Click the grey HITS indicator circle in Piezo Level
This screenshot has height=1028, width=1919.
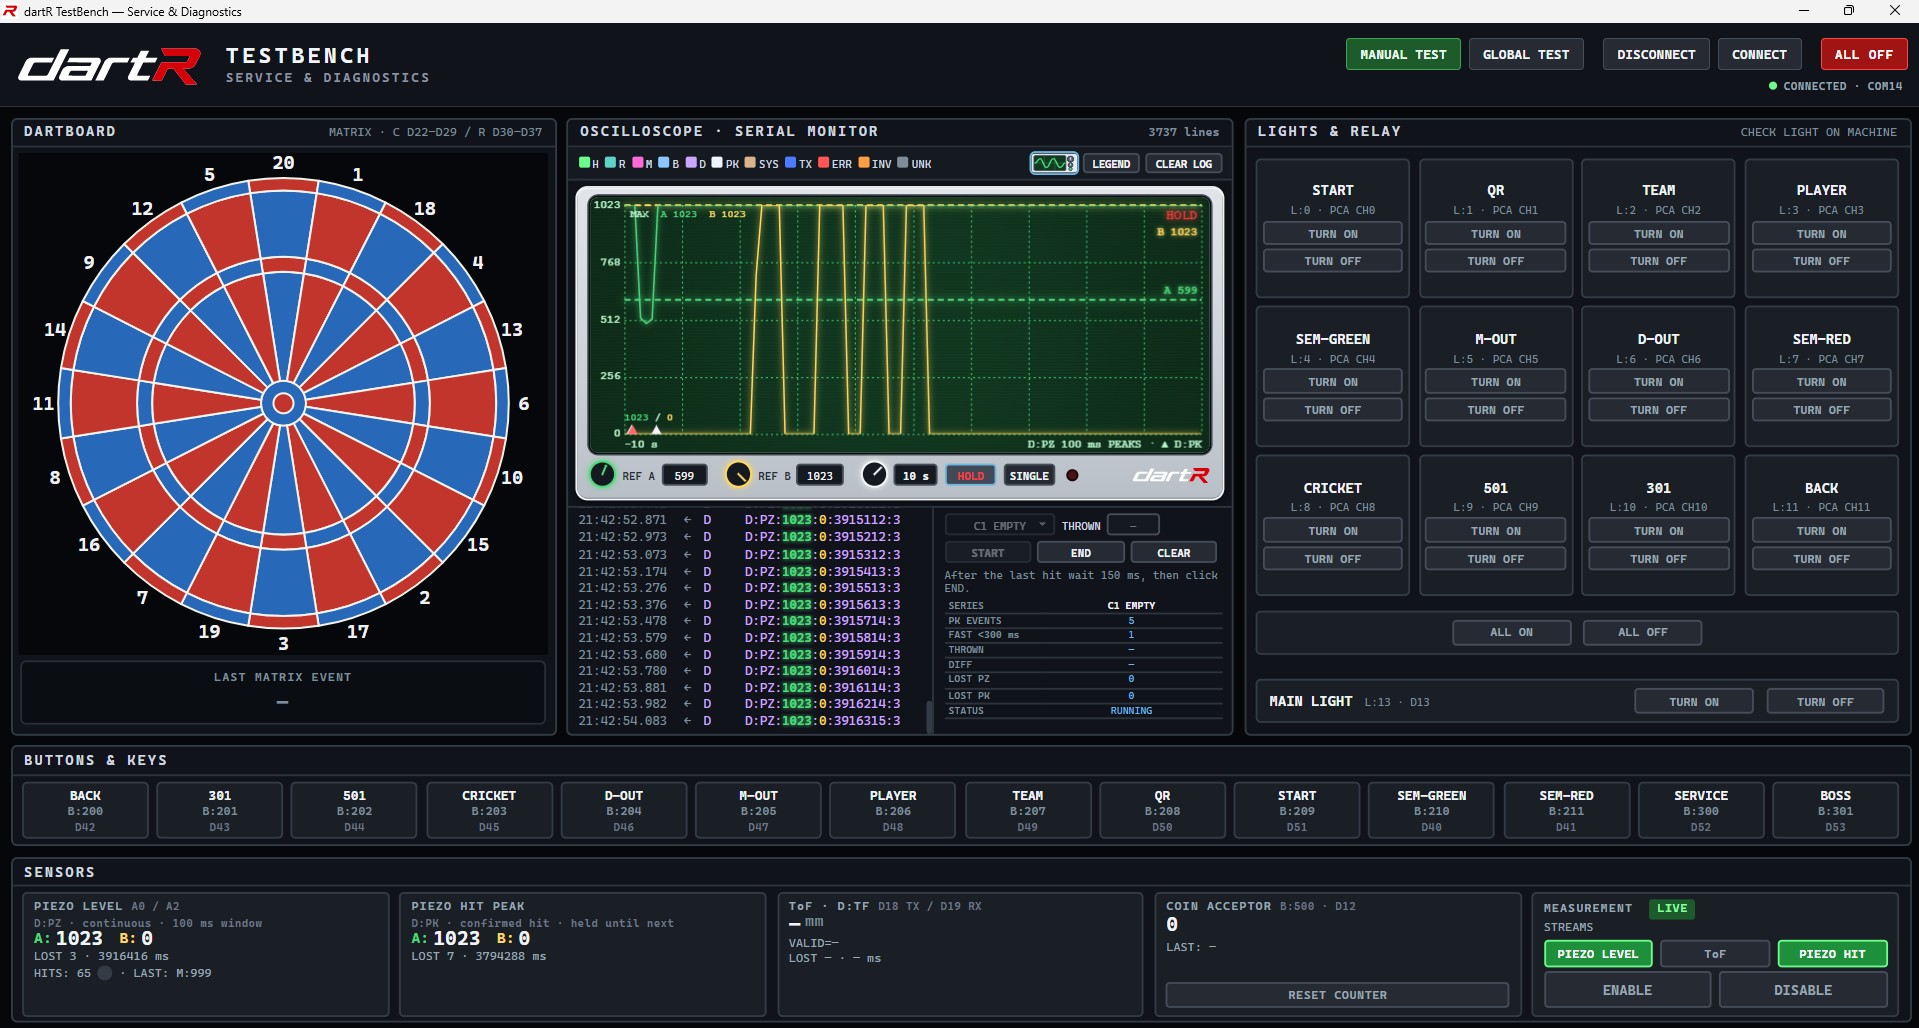coord(105,973)
